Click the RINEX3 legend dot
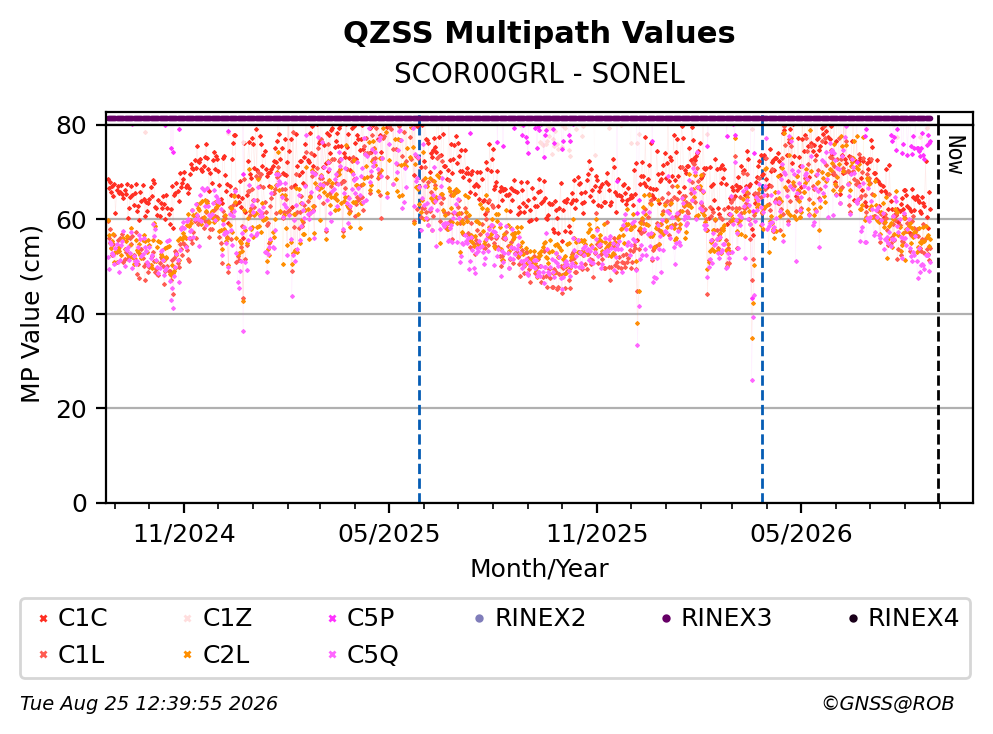 (x=666, y=619)
